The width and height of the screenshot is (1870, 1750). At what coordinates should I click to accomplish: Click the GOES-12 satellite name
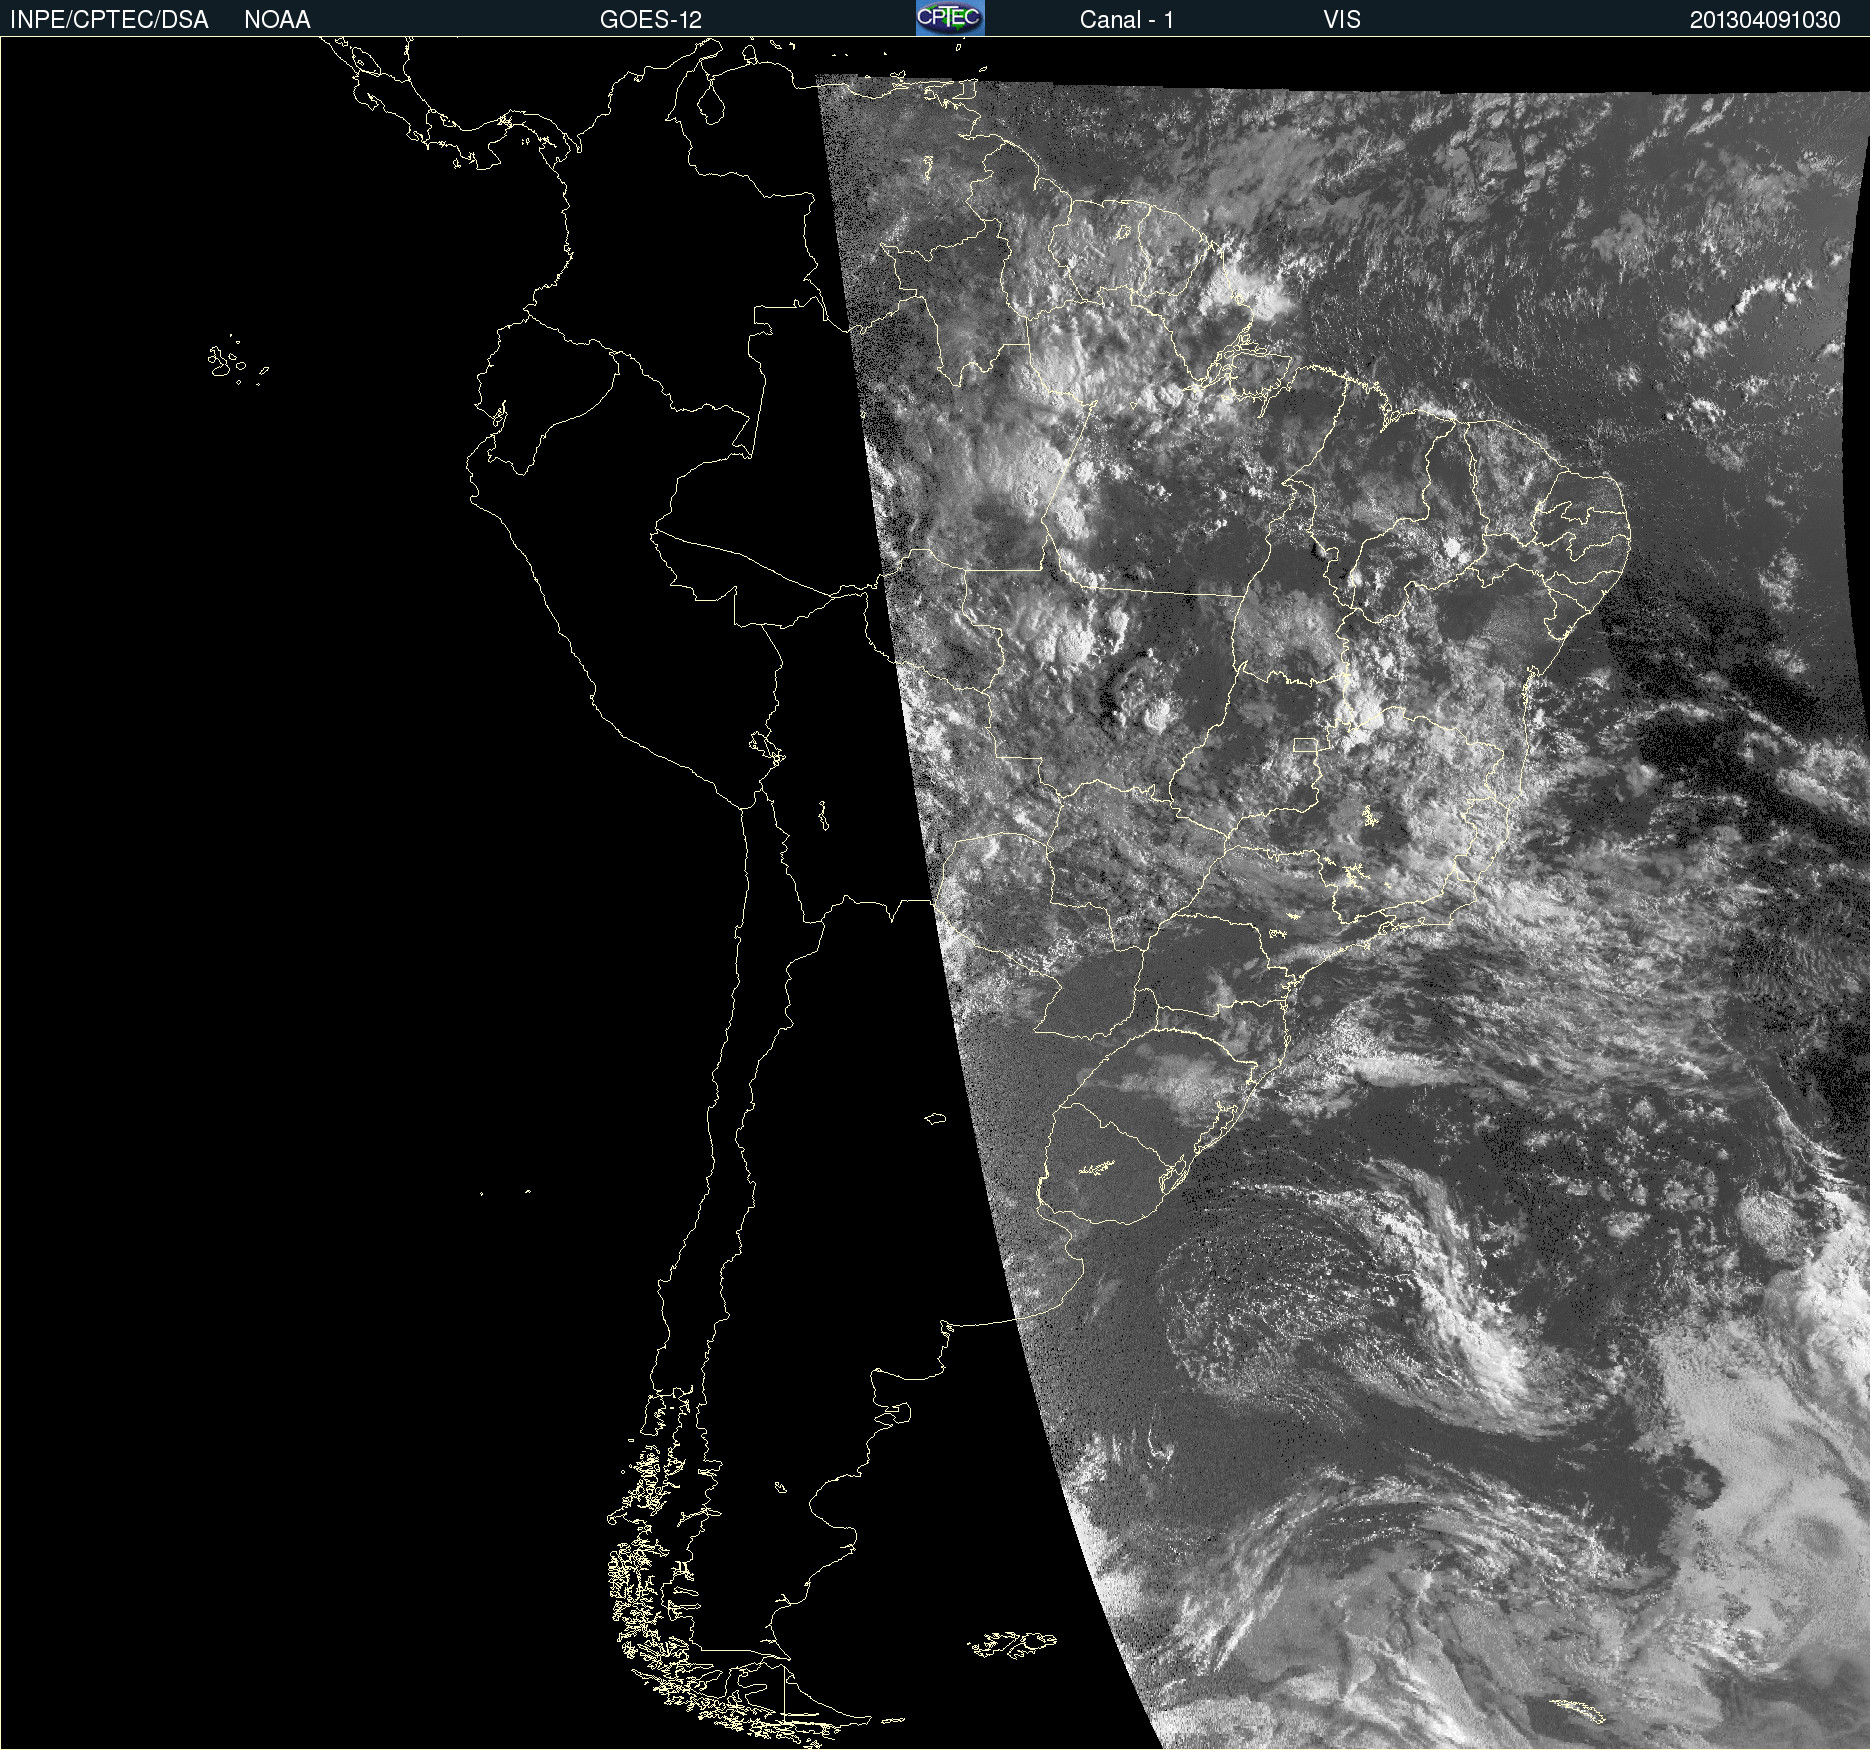point(651,20)
